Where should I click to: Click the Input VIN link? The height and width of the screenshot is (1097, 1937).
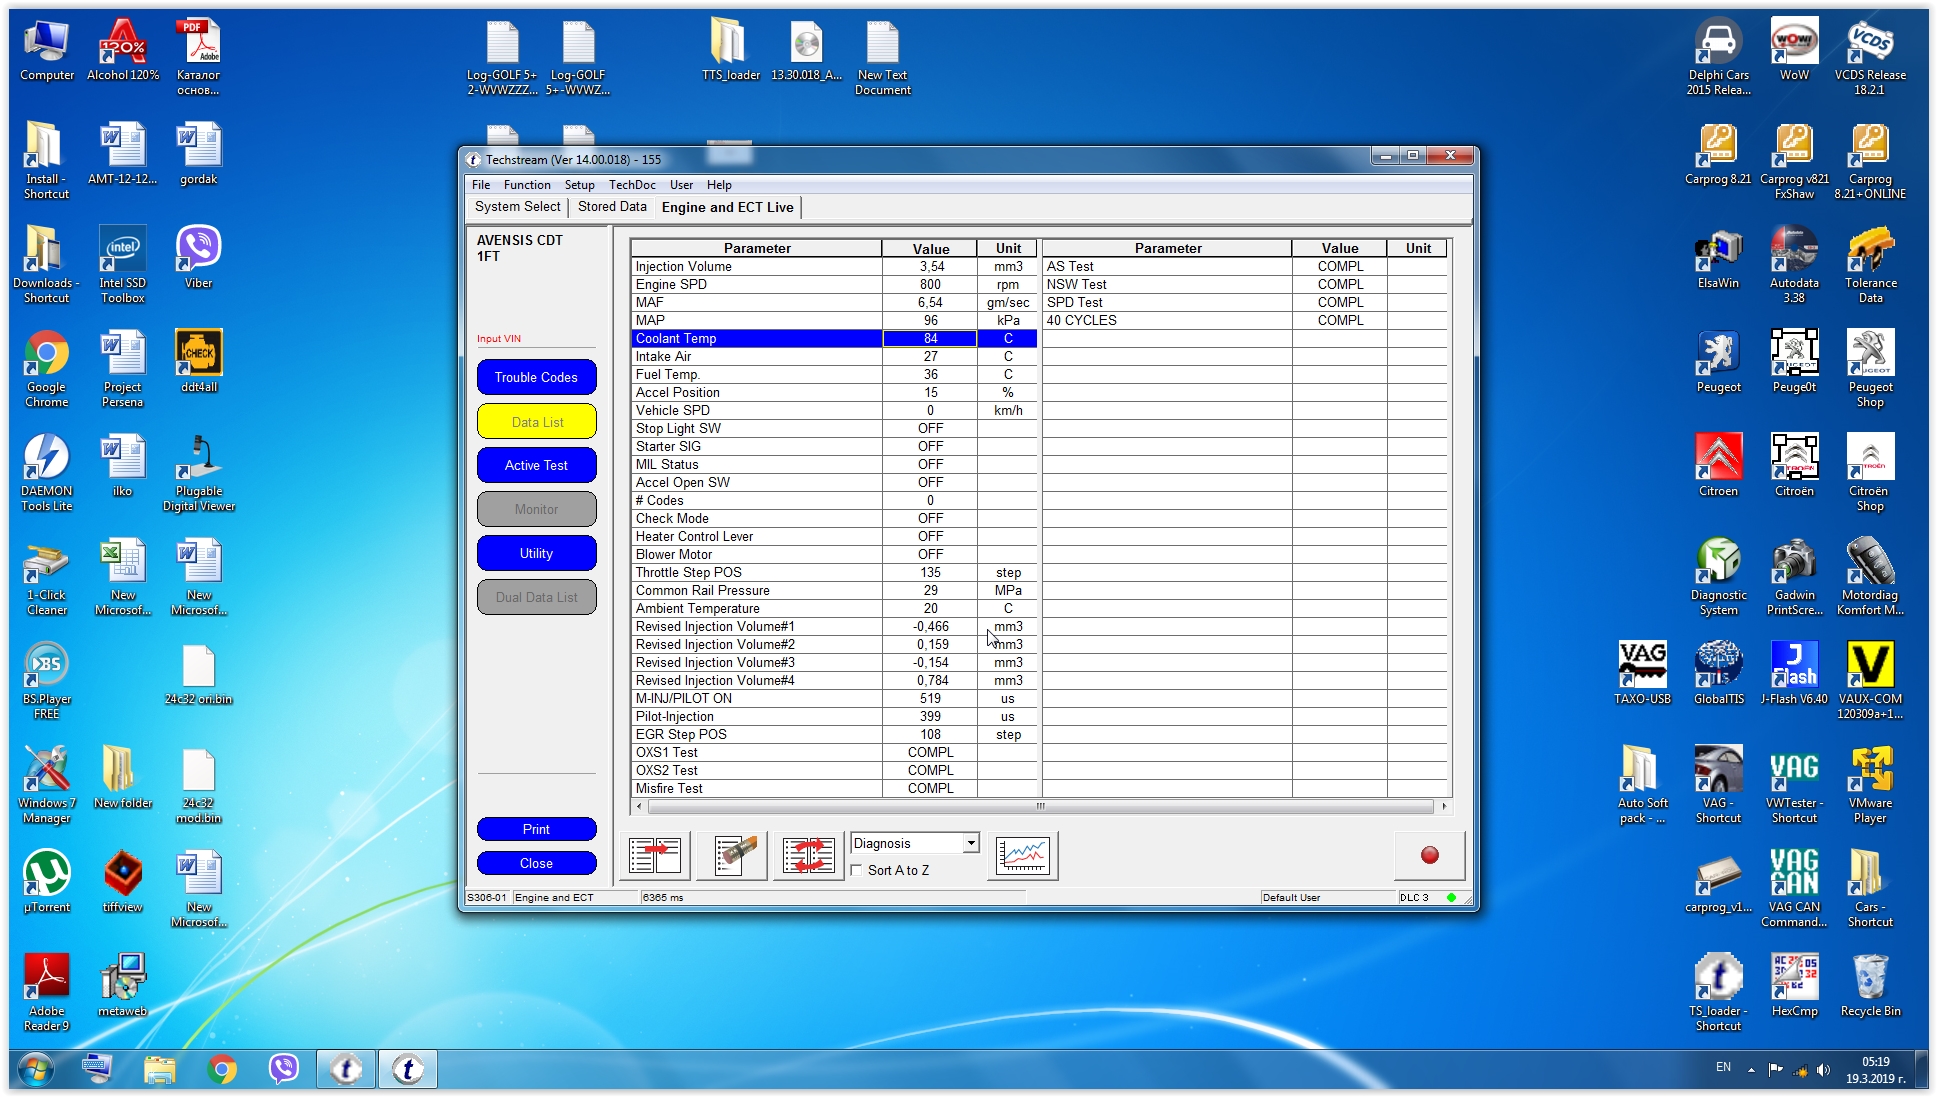498,339
